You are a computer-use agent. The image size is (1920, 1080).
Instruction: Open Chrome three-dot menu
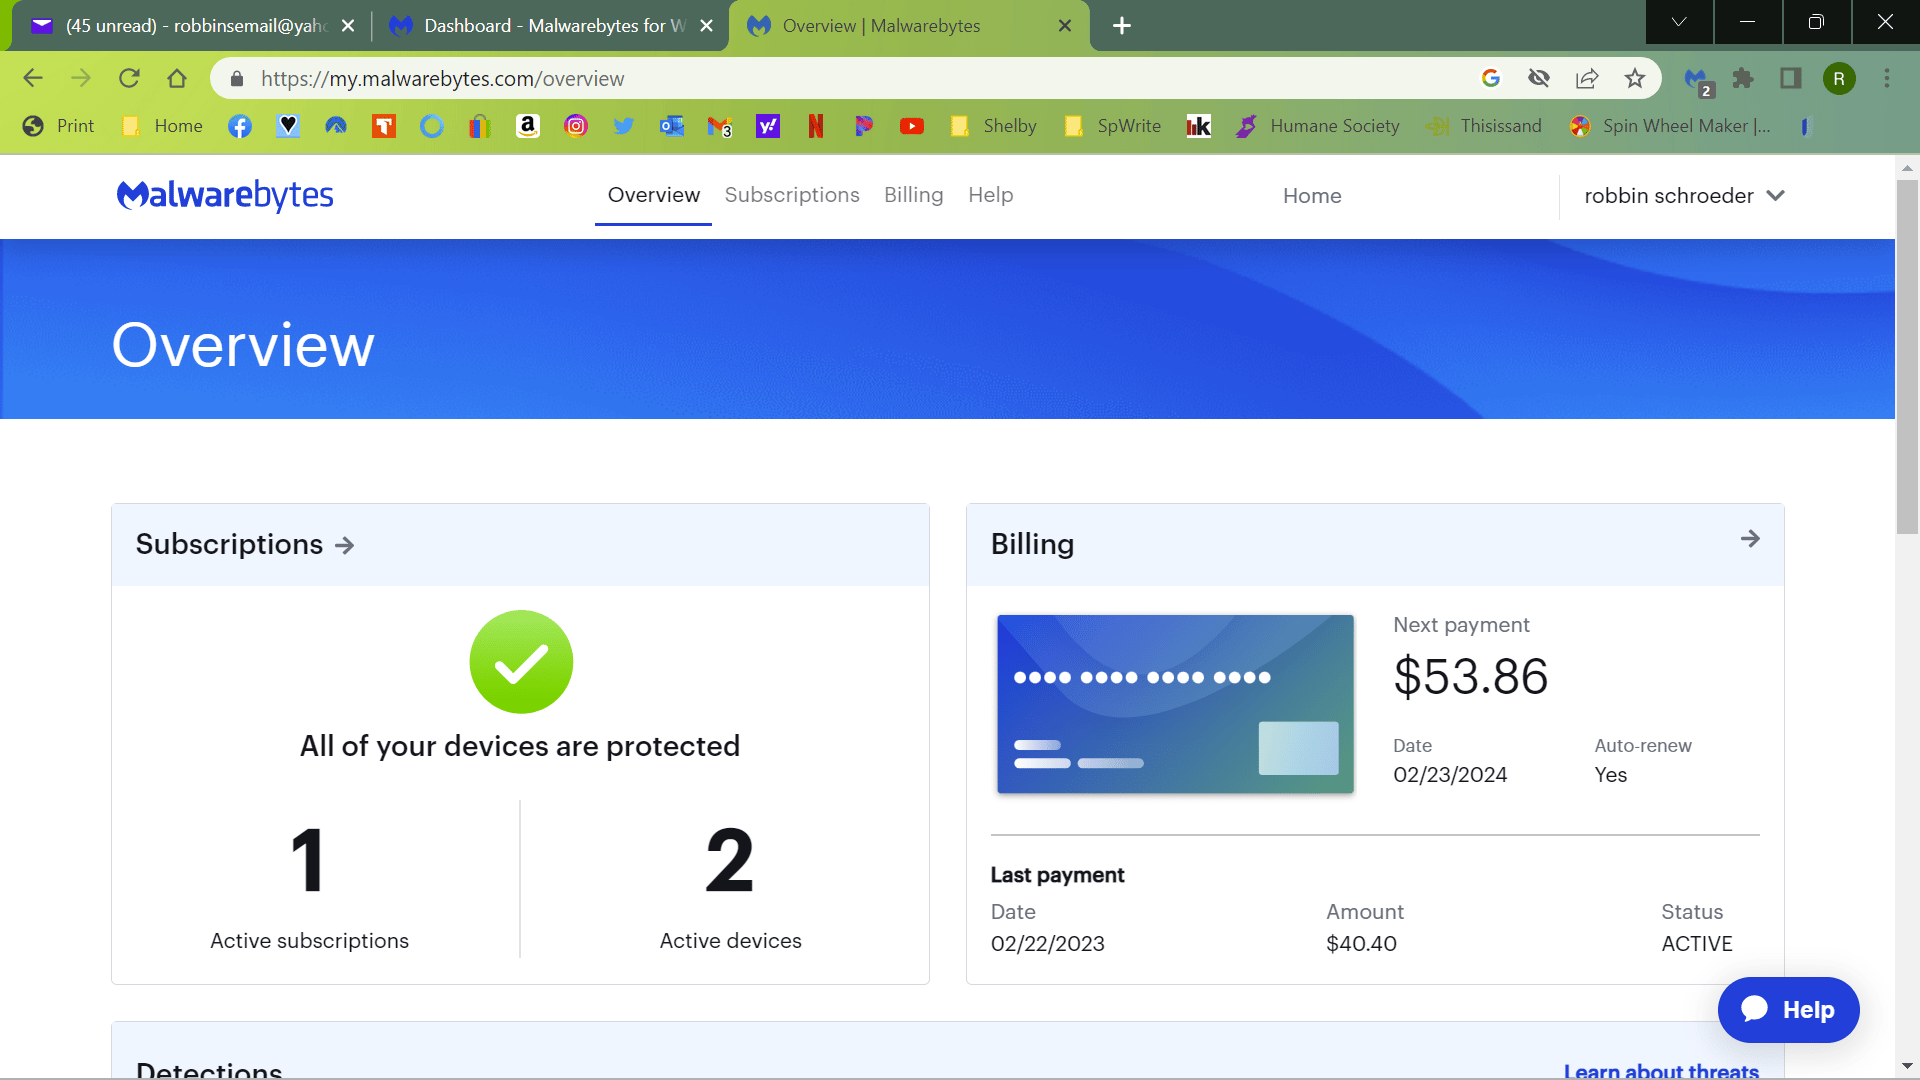(1887, 78)
